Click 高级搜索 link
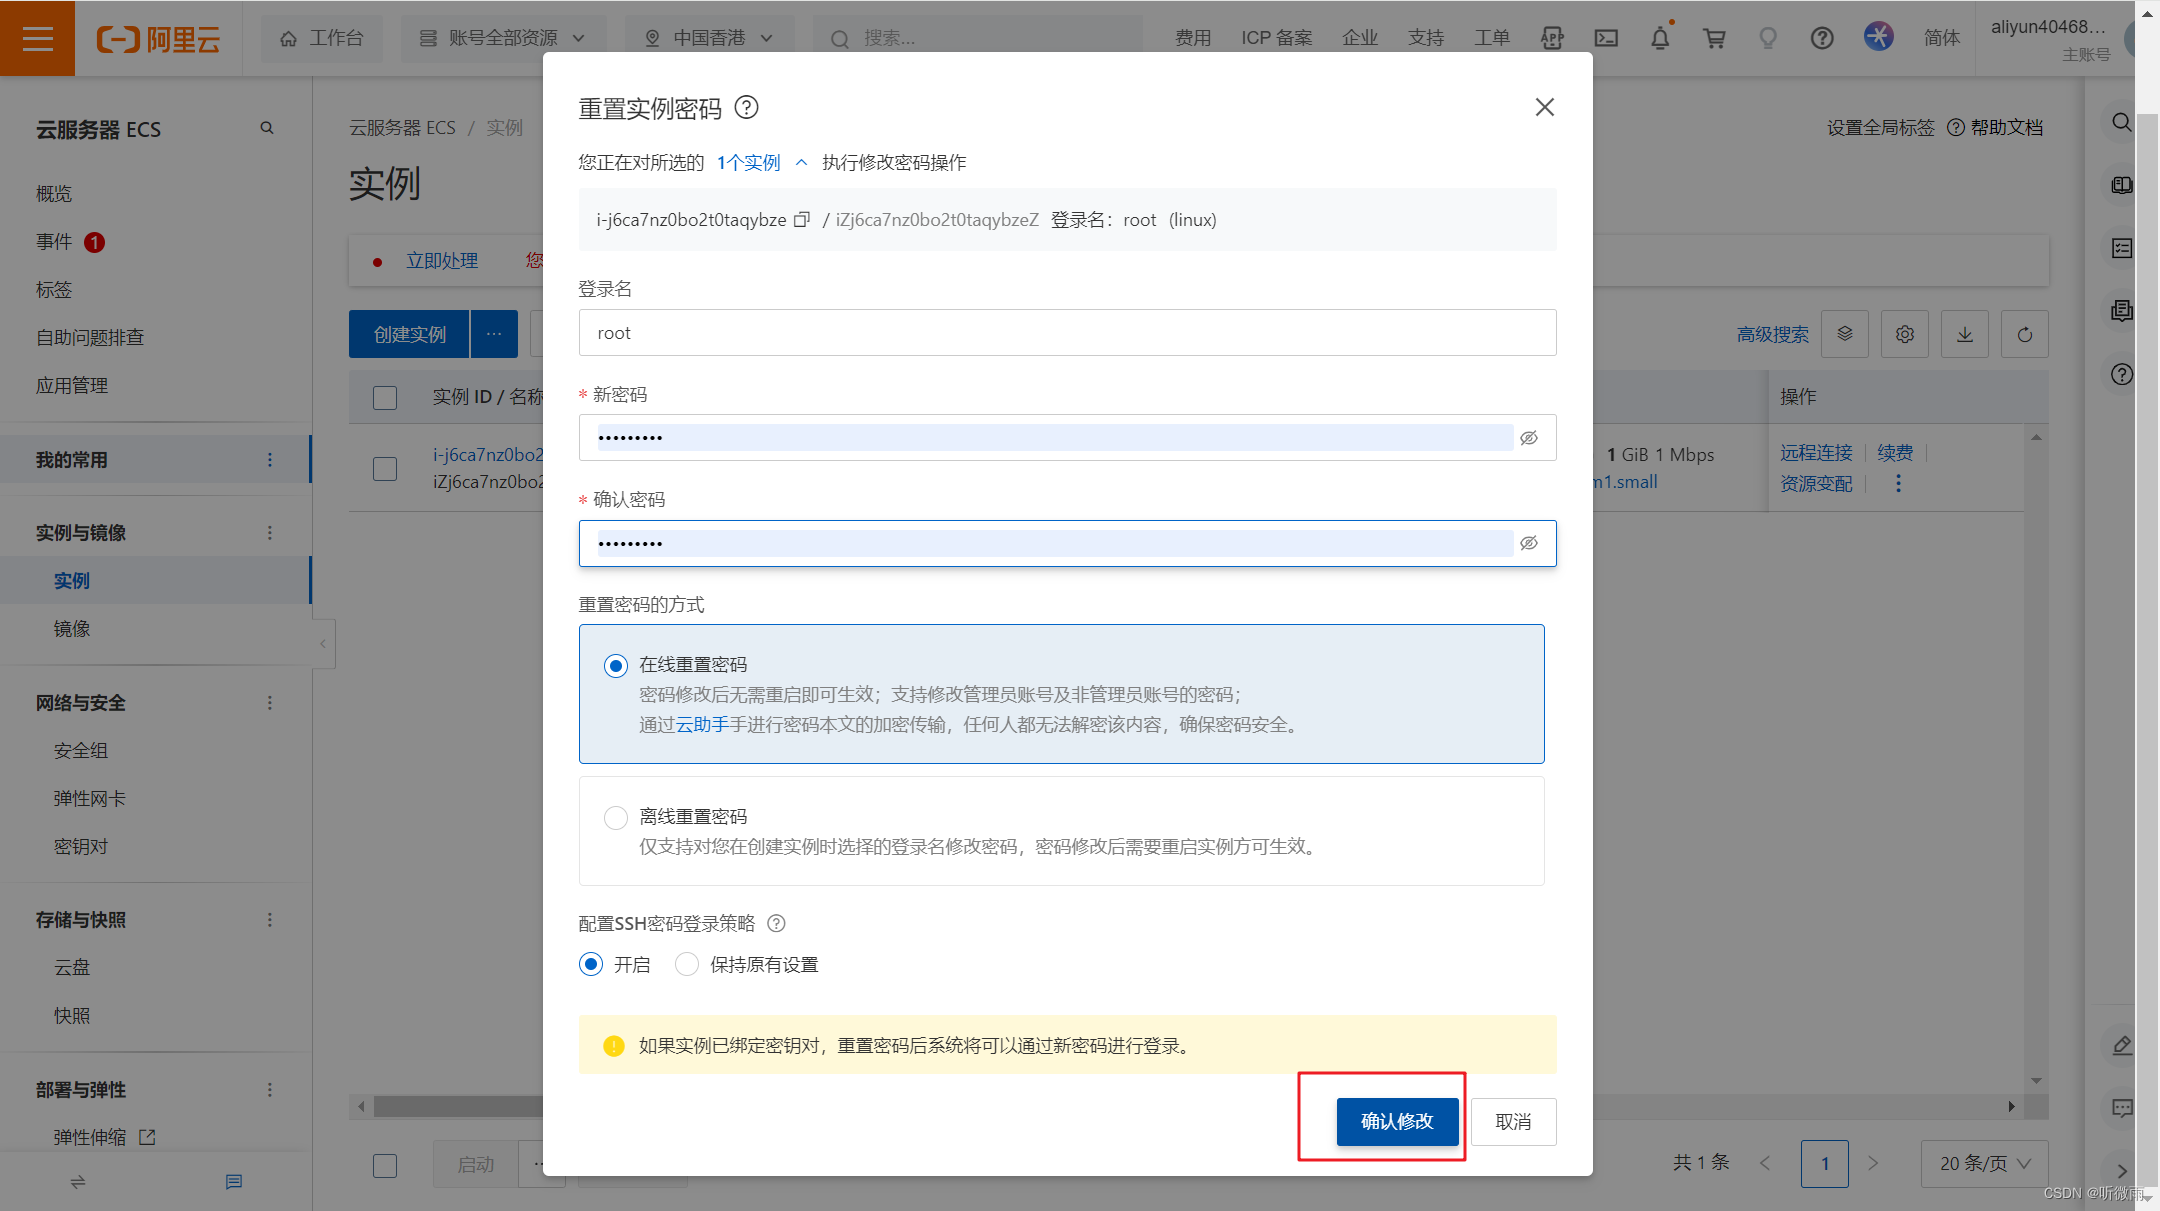The width and height of the screenshot is (2160, 1211). coord(1773,334)
